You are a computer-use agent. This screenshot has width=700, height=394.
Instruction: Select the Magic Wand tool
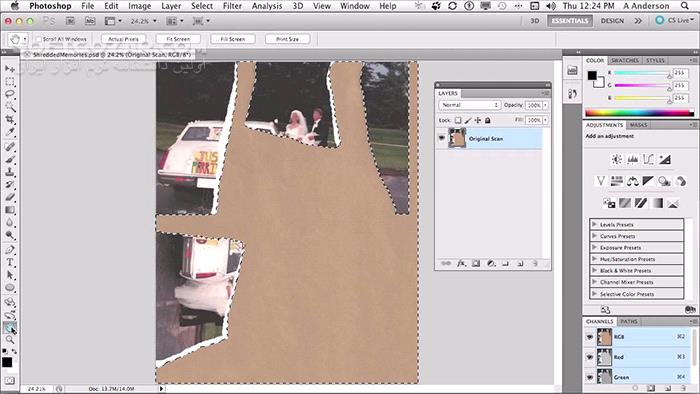pyautogui.click(x=10, y=107)
